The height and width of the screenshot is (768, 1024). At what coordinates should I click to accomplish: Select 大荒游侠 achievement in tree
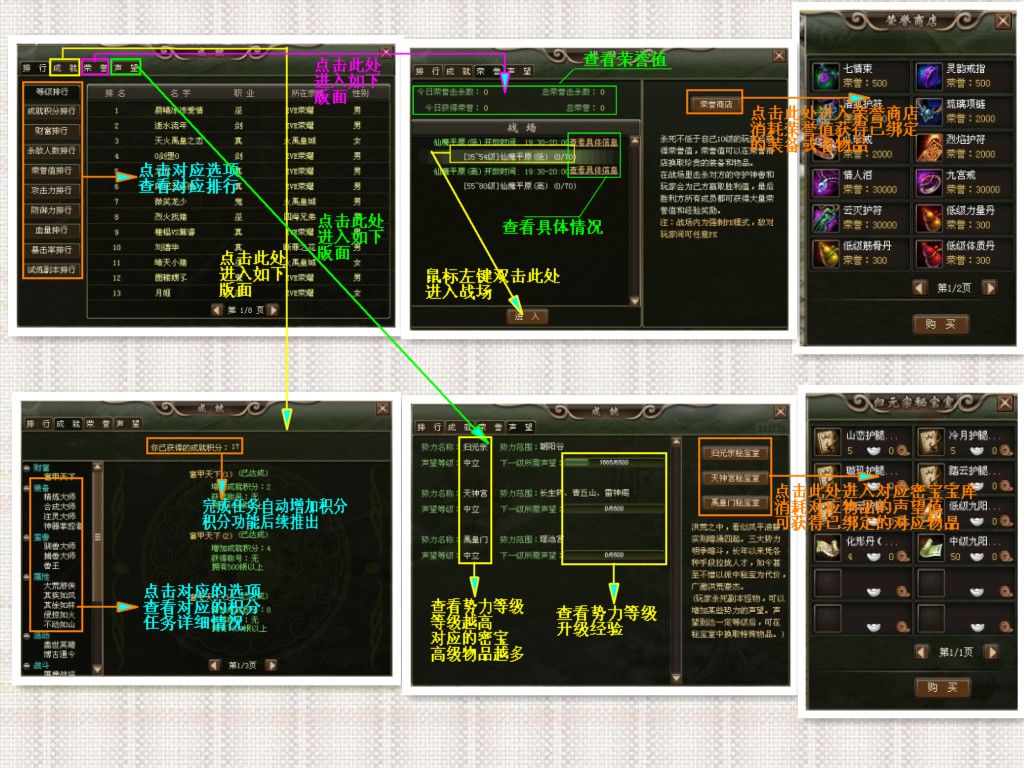tap(60, 586)
